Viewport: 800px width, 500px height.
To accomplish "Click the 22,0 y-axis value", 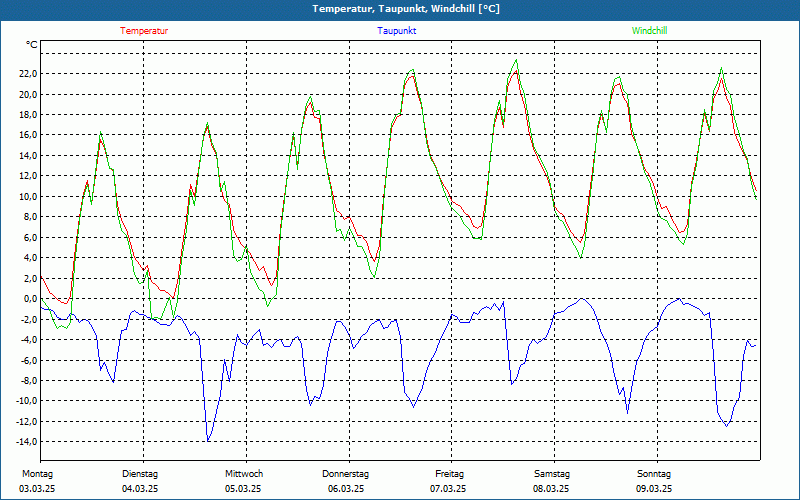I will [28, 73].
